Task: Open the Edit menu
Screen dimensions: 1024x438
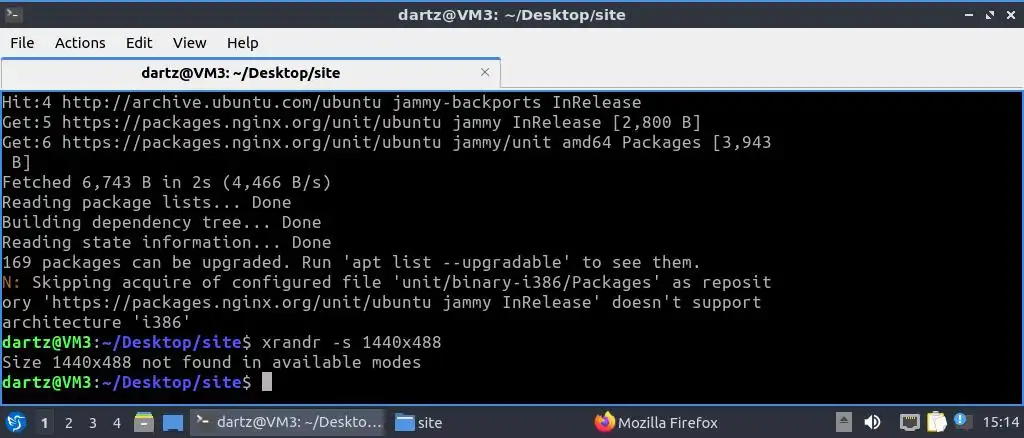Action: 139,43
